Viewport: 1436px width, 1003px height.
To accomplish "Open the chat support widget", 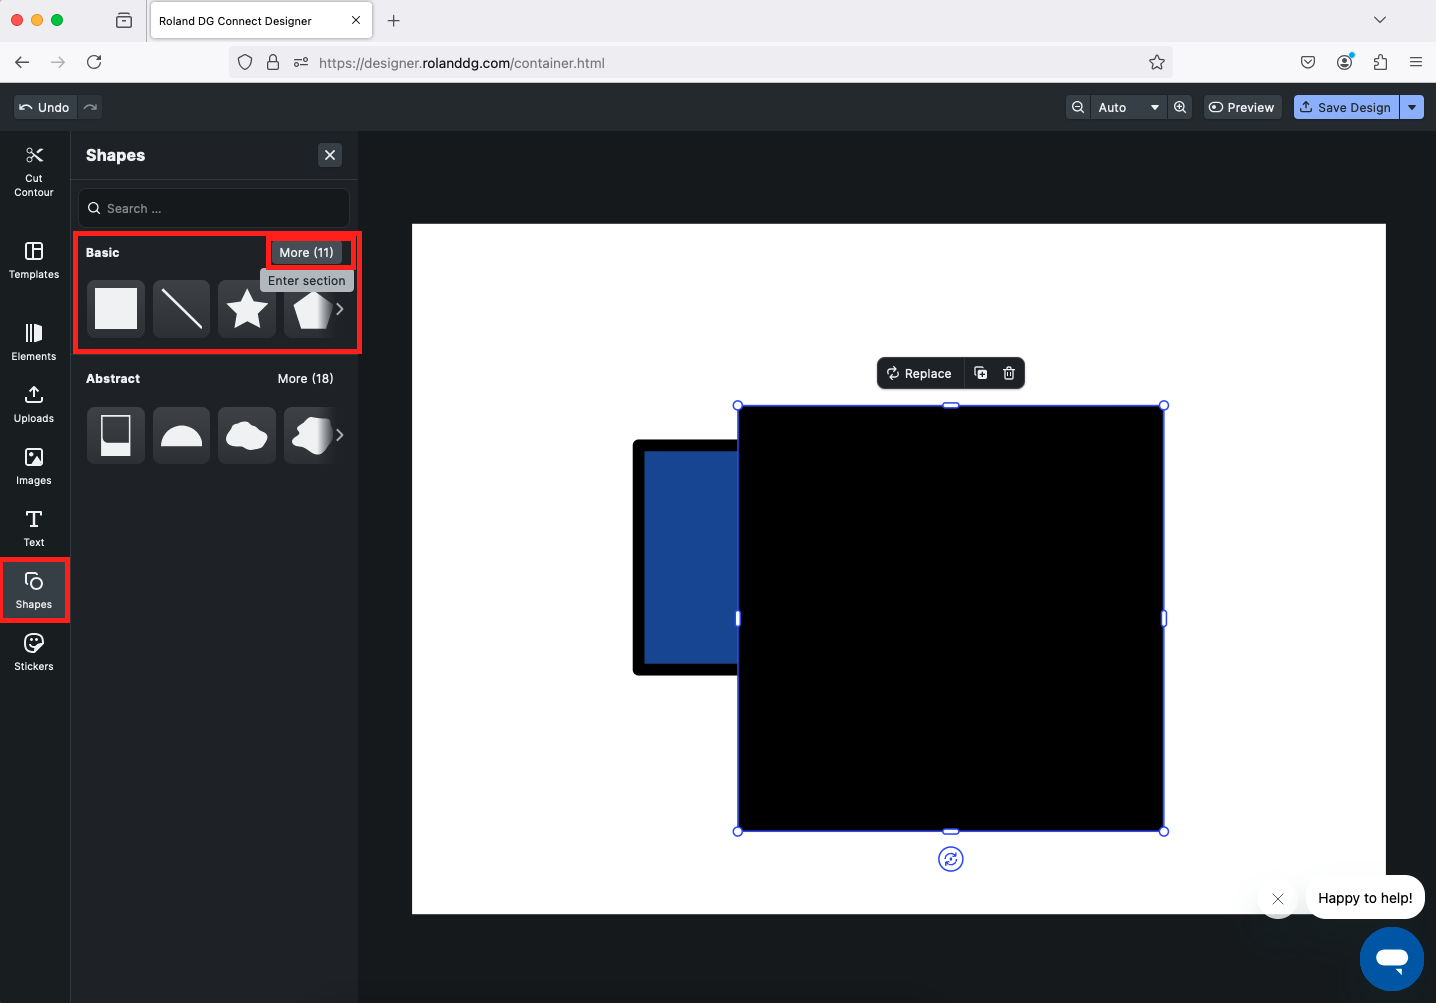I will [x=1392, y=959].
